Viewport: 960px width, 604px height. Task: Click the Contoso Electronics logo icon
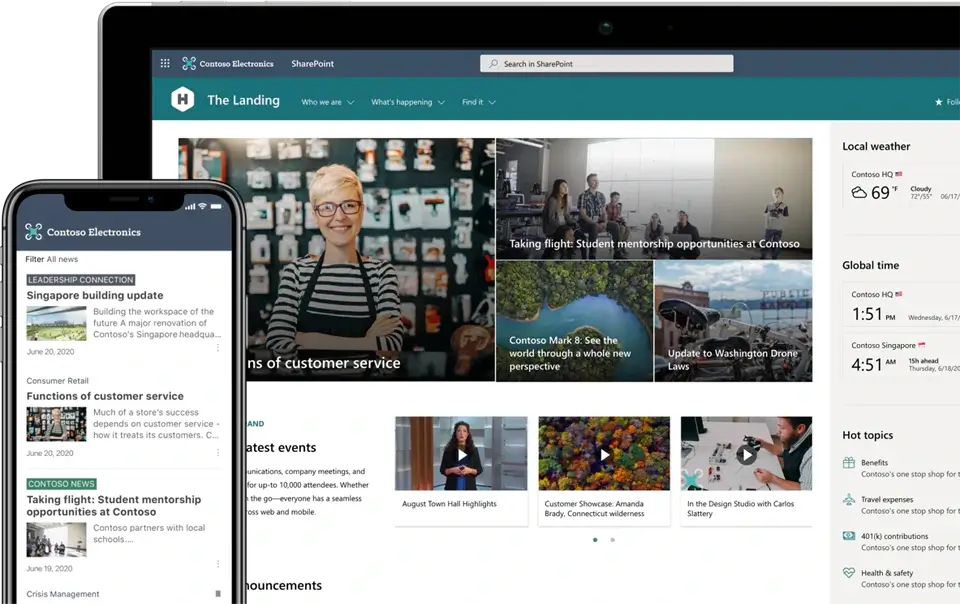coord(188,63)
